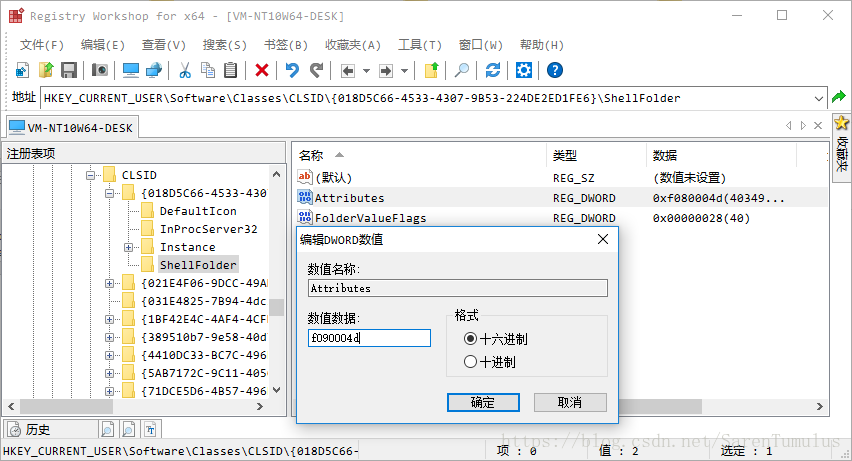
Task: Click the open folder icon with green arrow
Action: (x=46, y=70)
